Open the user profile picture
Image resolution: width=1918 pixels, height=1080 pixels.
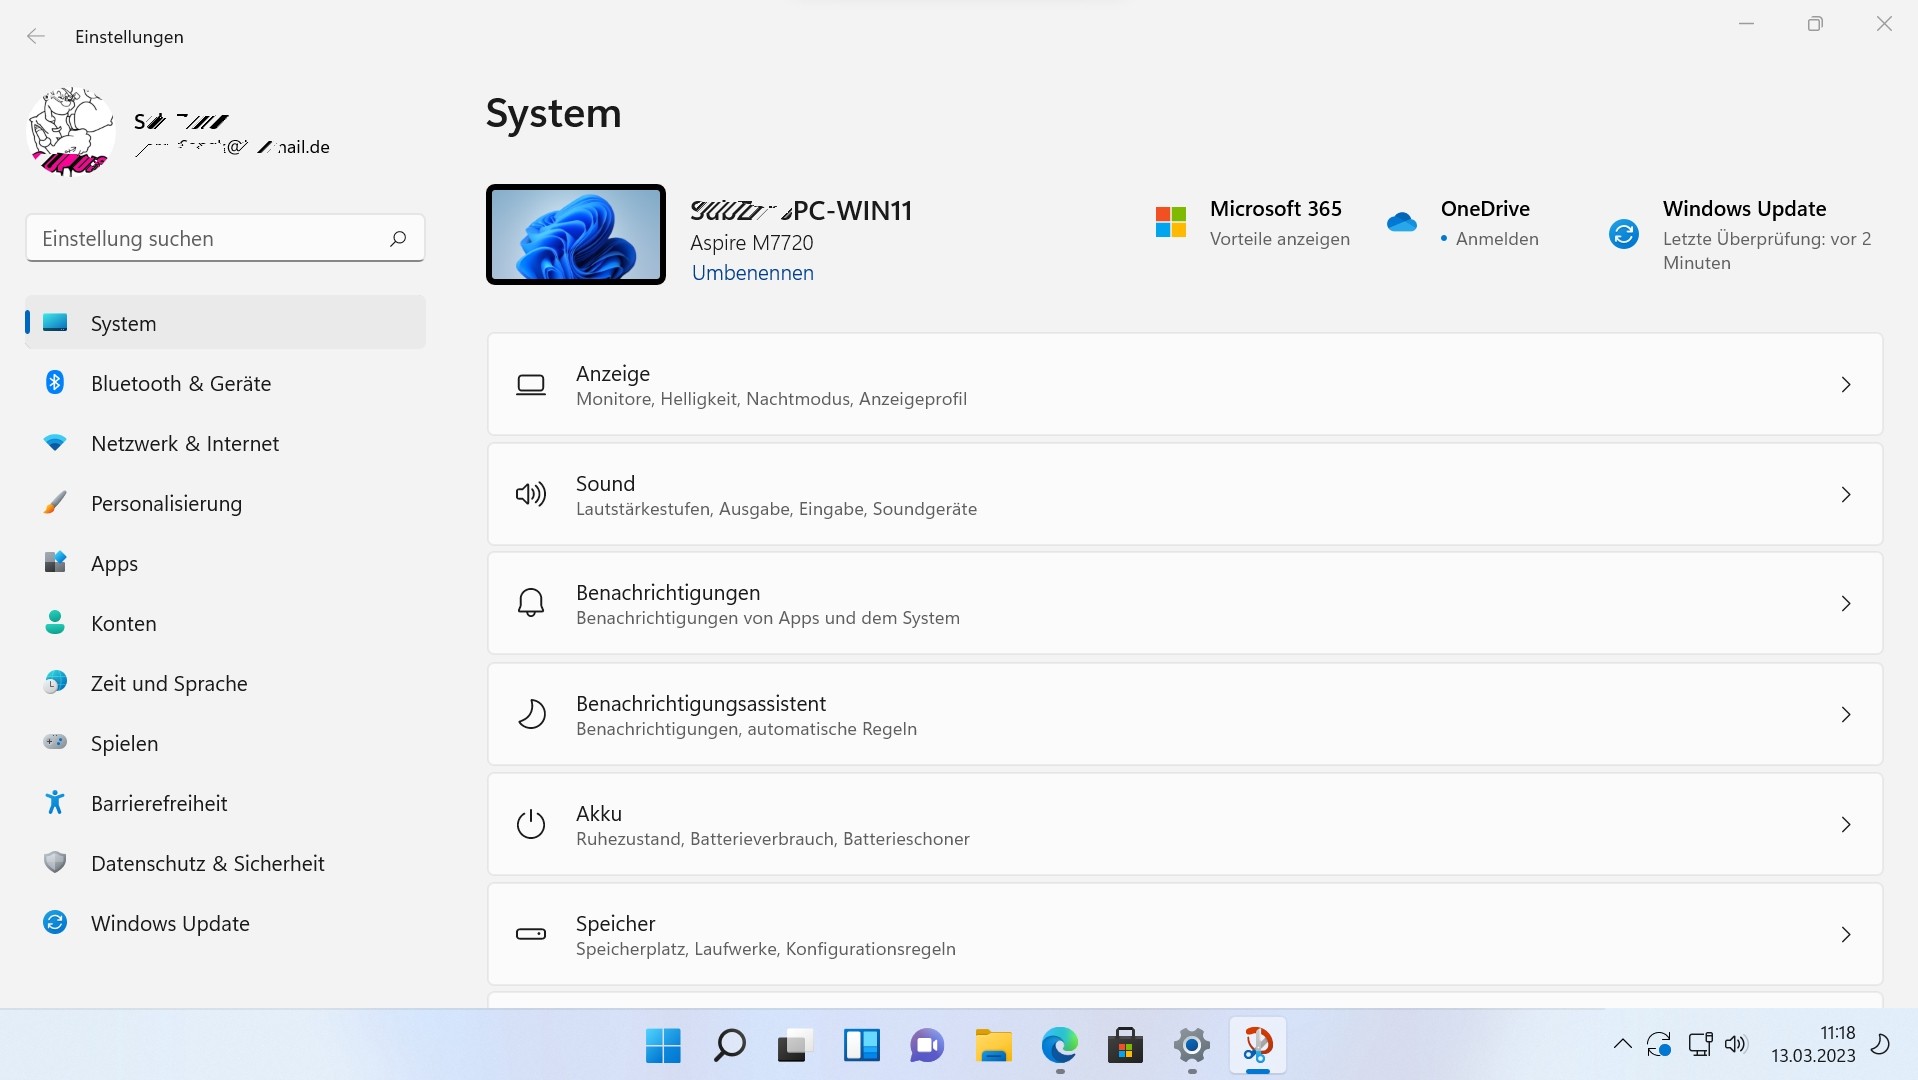click(x=70, y=131)
